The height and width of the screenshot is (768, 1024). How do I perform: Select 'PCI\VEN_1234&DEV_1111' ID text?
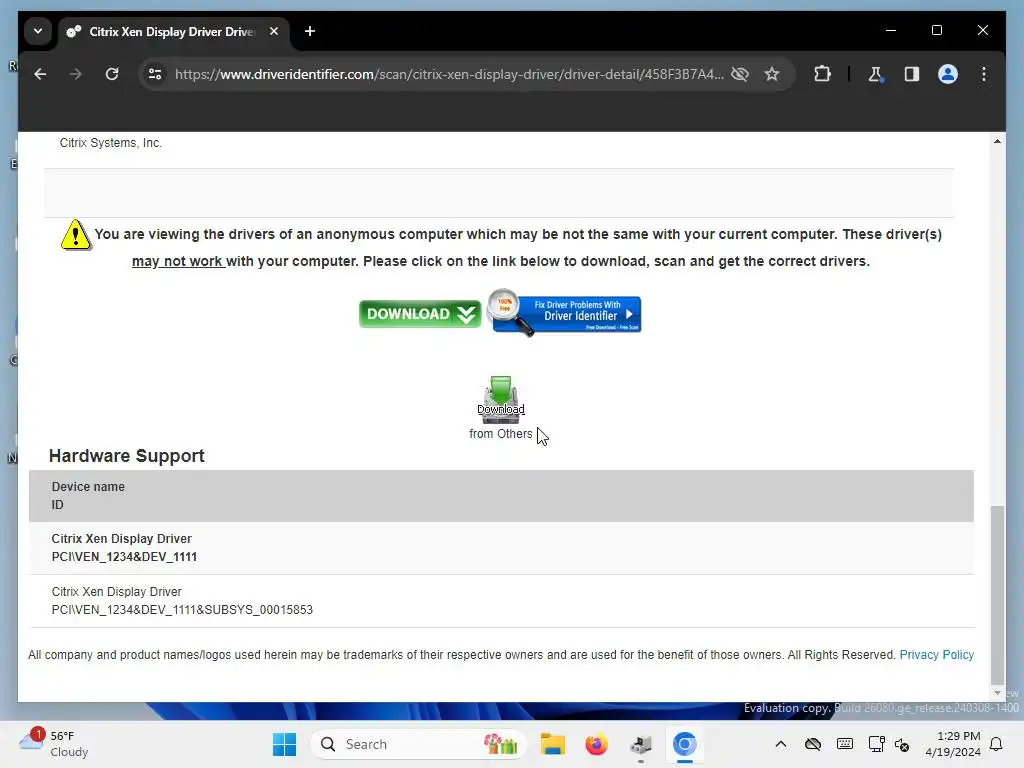pos(124,557)
